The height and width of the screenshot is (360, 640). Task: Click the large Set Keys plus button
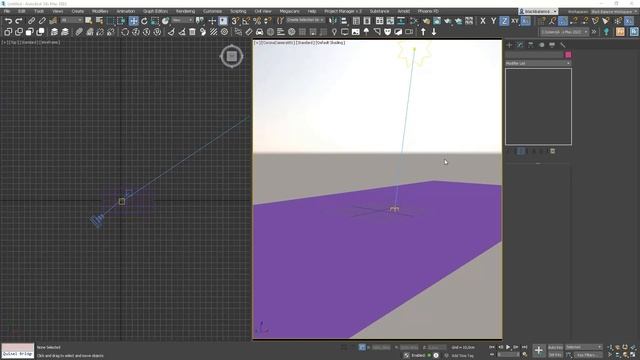[x=538, y=350]
